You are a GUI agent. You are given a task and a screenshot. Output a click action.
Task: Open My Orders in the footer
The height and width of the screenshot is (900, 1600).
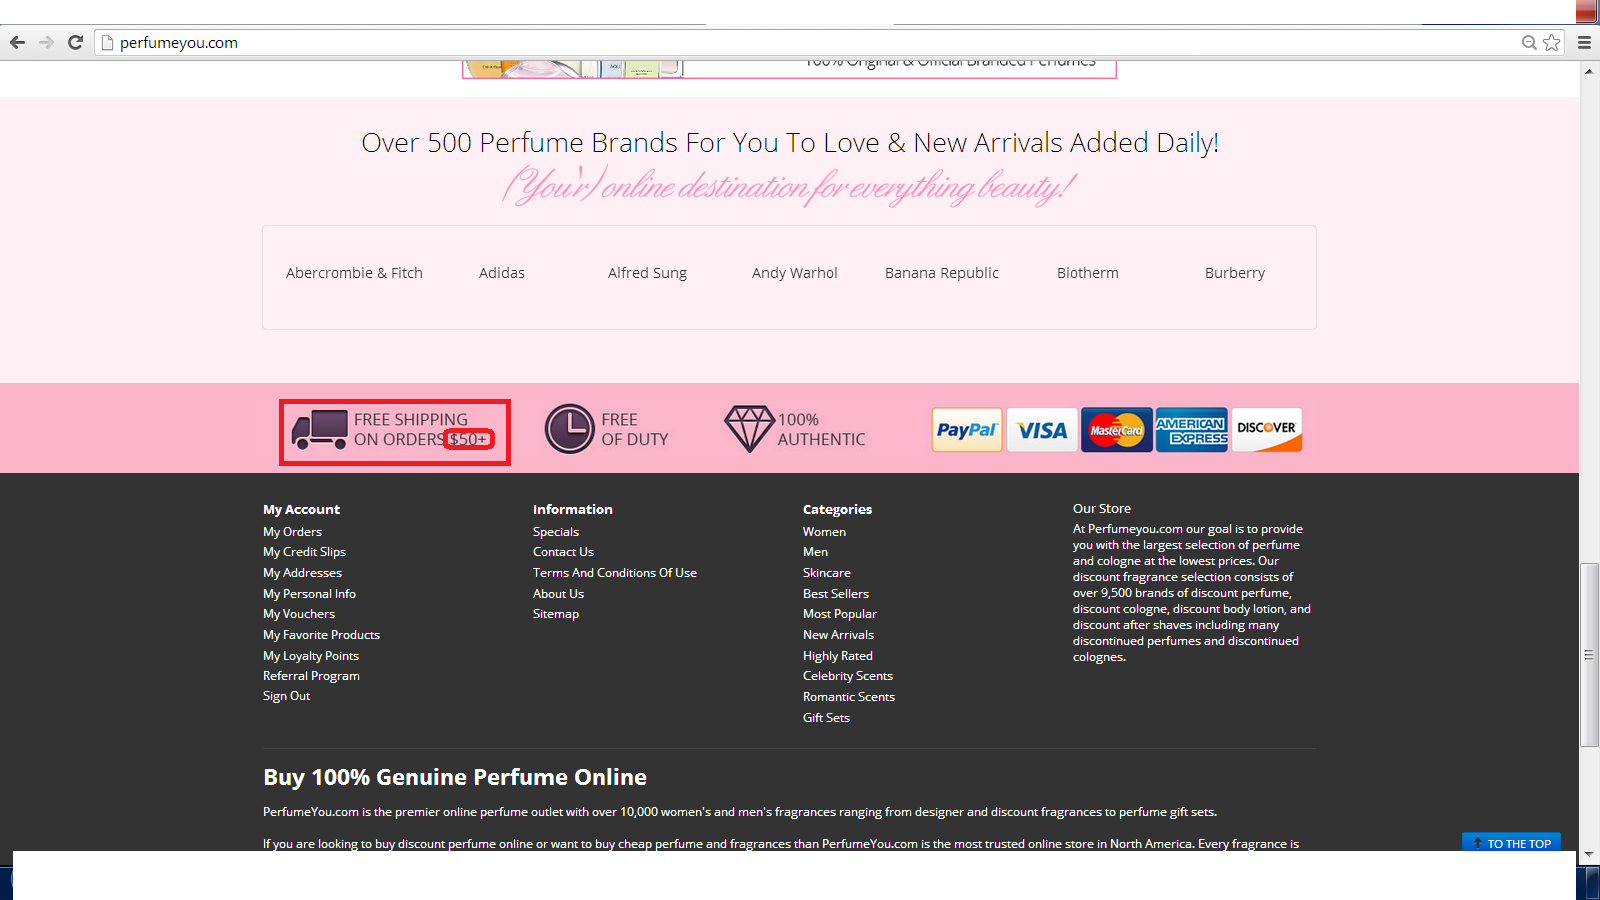click(x=292, y=532)
